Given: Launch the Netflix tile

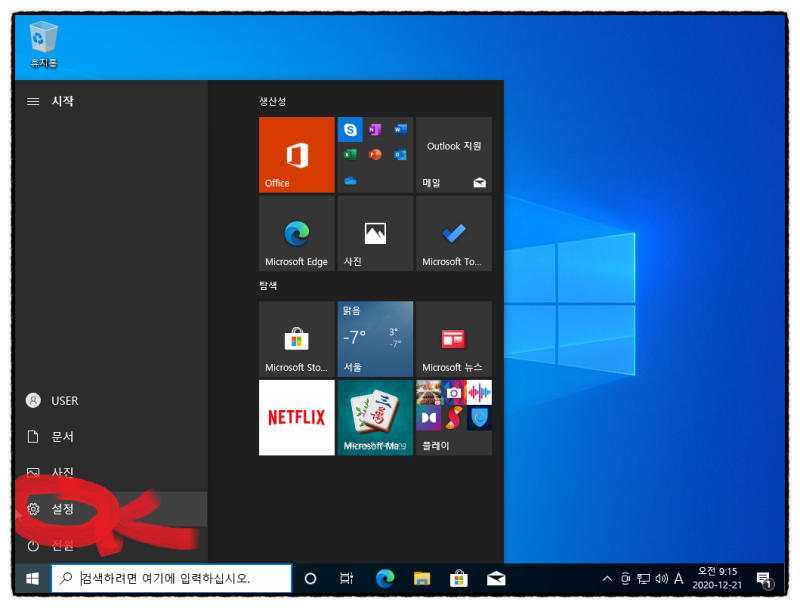Looking at the screenshot, I should click(x=296, y=417).
